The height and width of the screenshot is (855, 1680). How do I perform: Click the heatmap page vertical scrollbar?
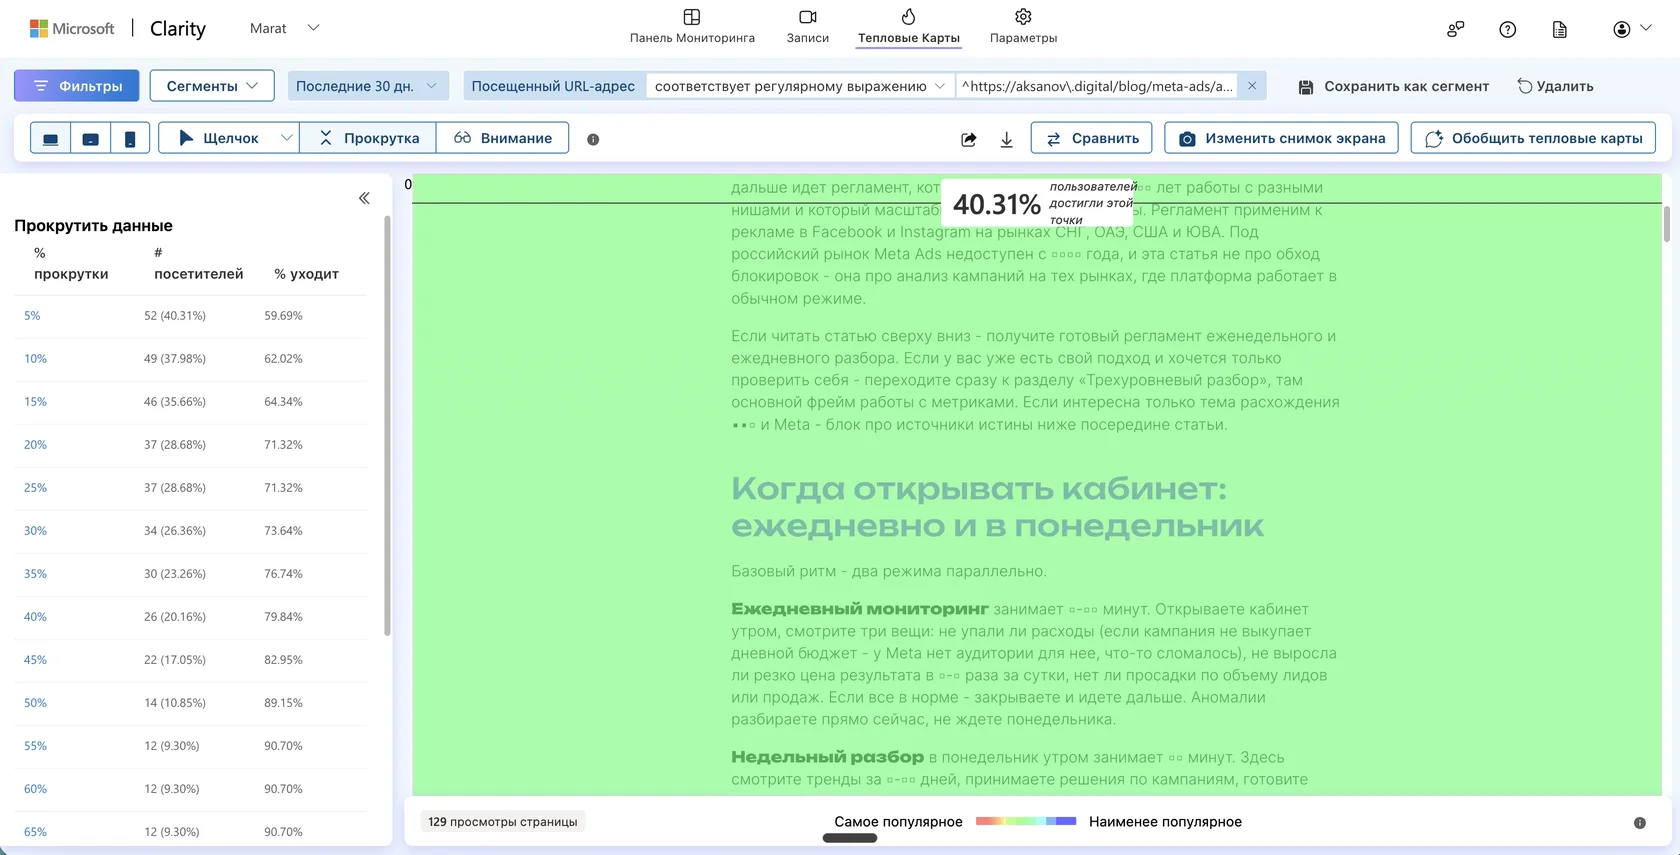coord(1666,224)
